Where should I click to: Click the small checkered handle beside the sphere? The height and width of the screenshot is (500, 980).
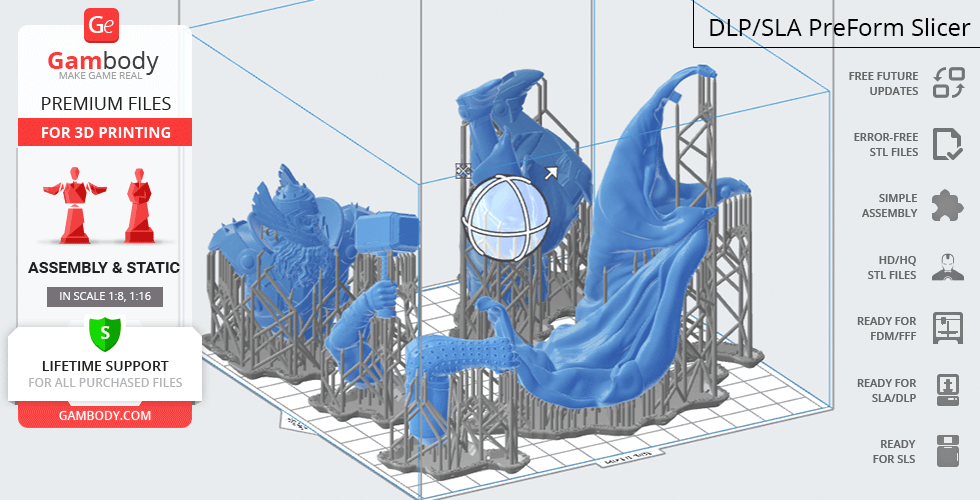463,171
